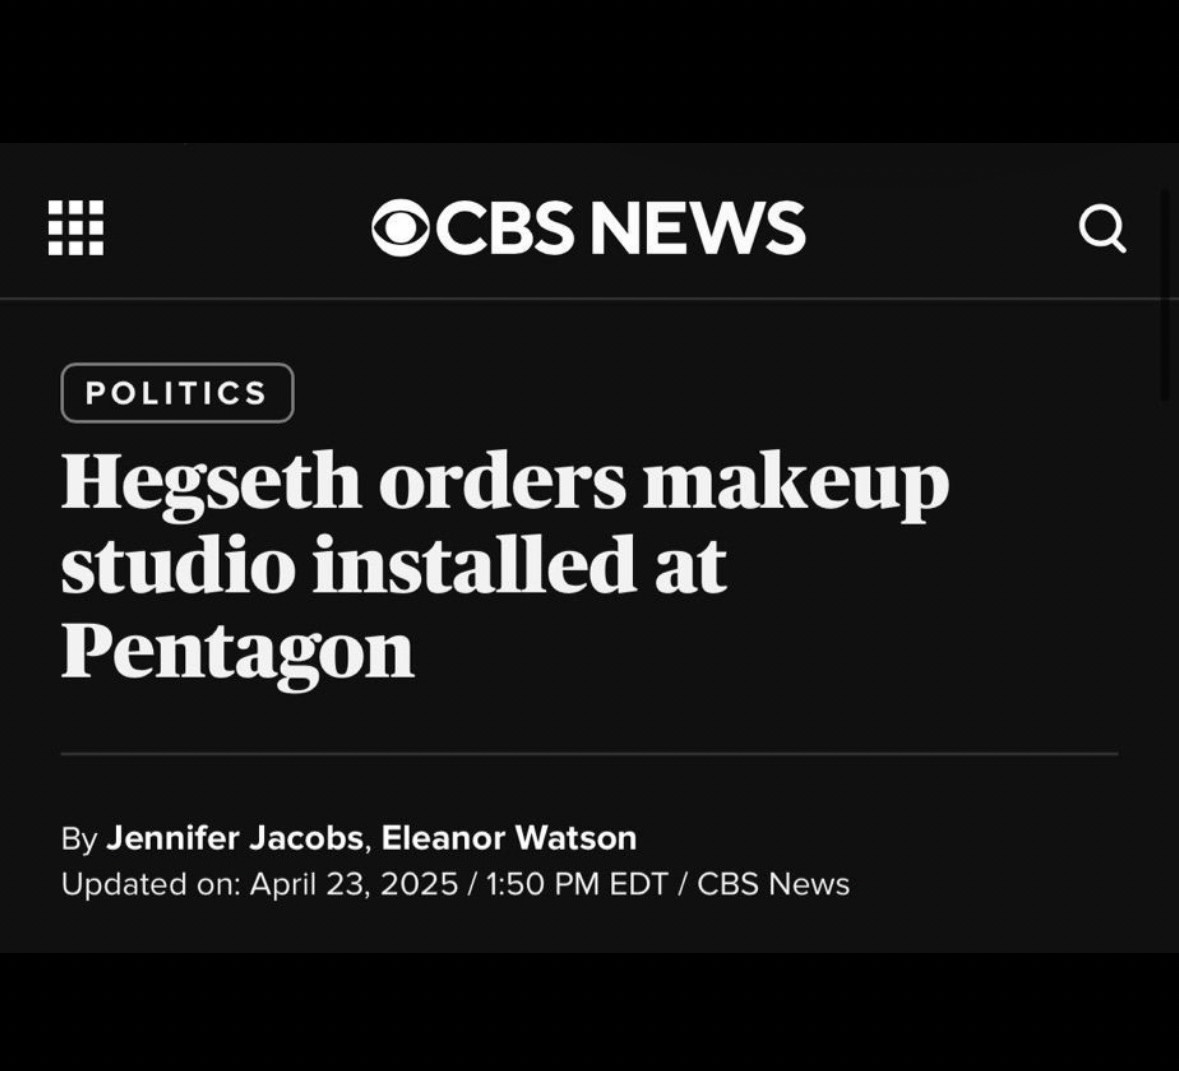Viewport: 1179px width, 1071px height.
Task: Click the CBS eye logo
Action: 401,228
